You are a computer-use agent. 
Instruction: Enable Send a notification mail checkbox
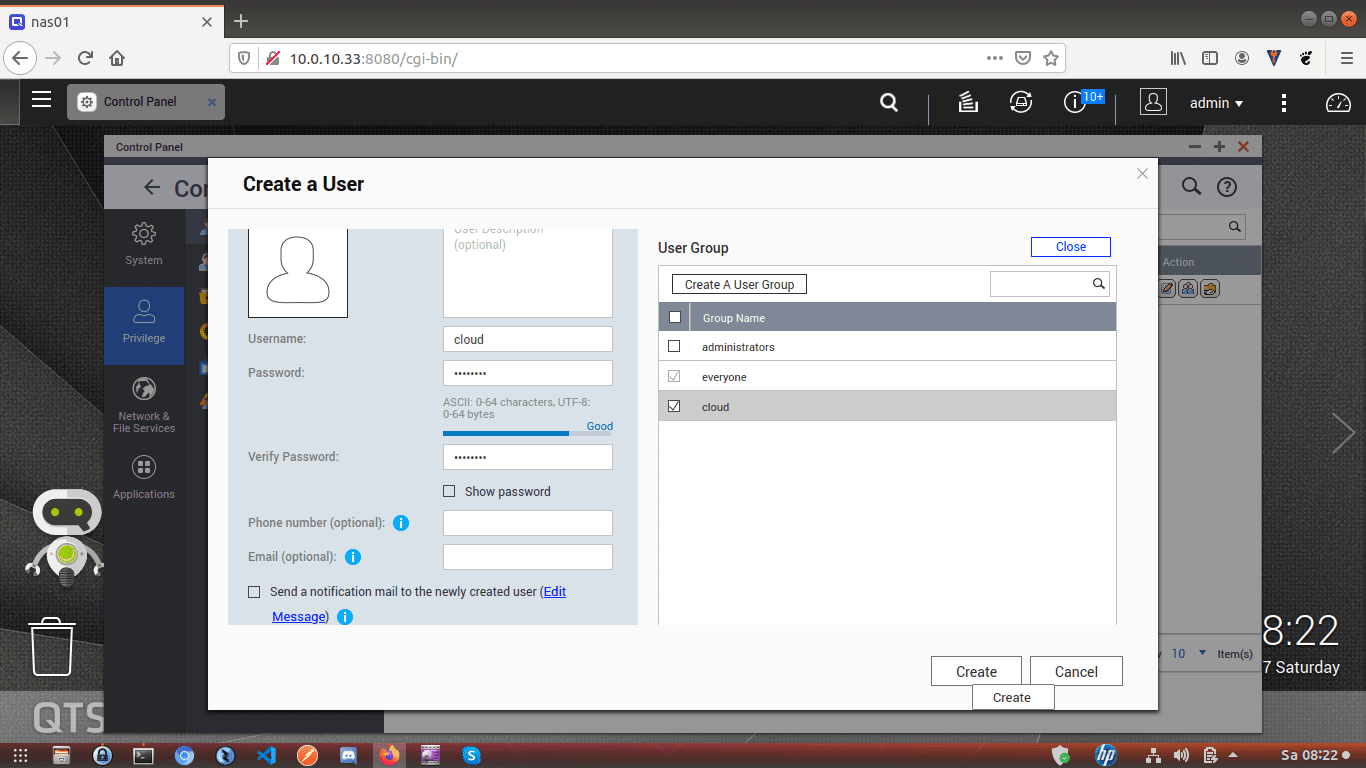coord(254,592)
